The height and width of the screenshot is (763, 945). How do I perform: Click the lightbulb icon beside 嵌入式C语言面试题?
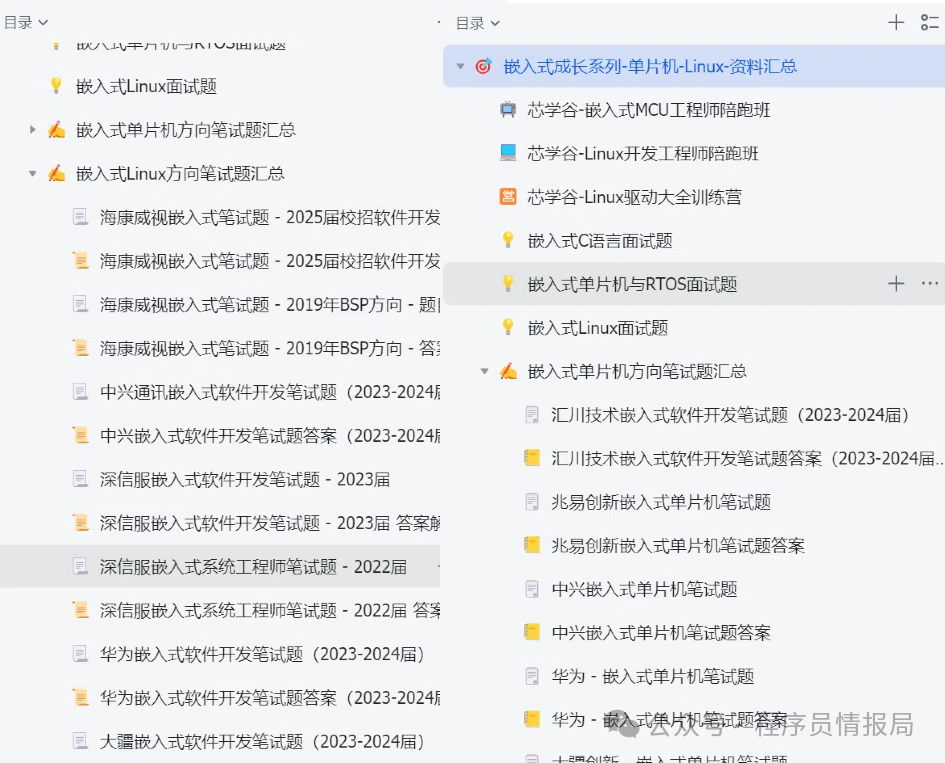pyautogui.click(x=508, y=240)
